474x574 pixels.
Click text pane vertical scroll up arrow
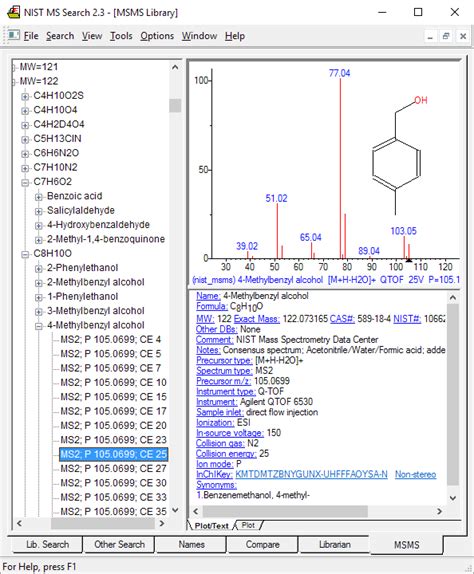click(453, 298)
